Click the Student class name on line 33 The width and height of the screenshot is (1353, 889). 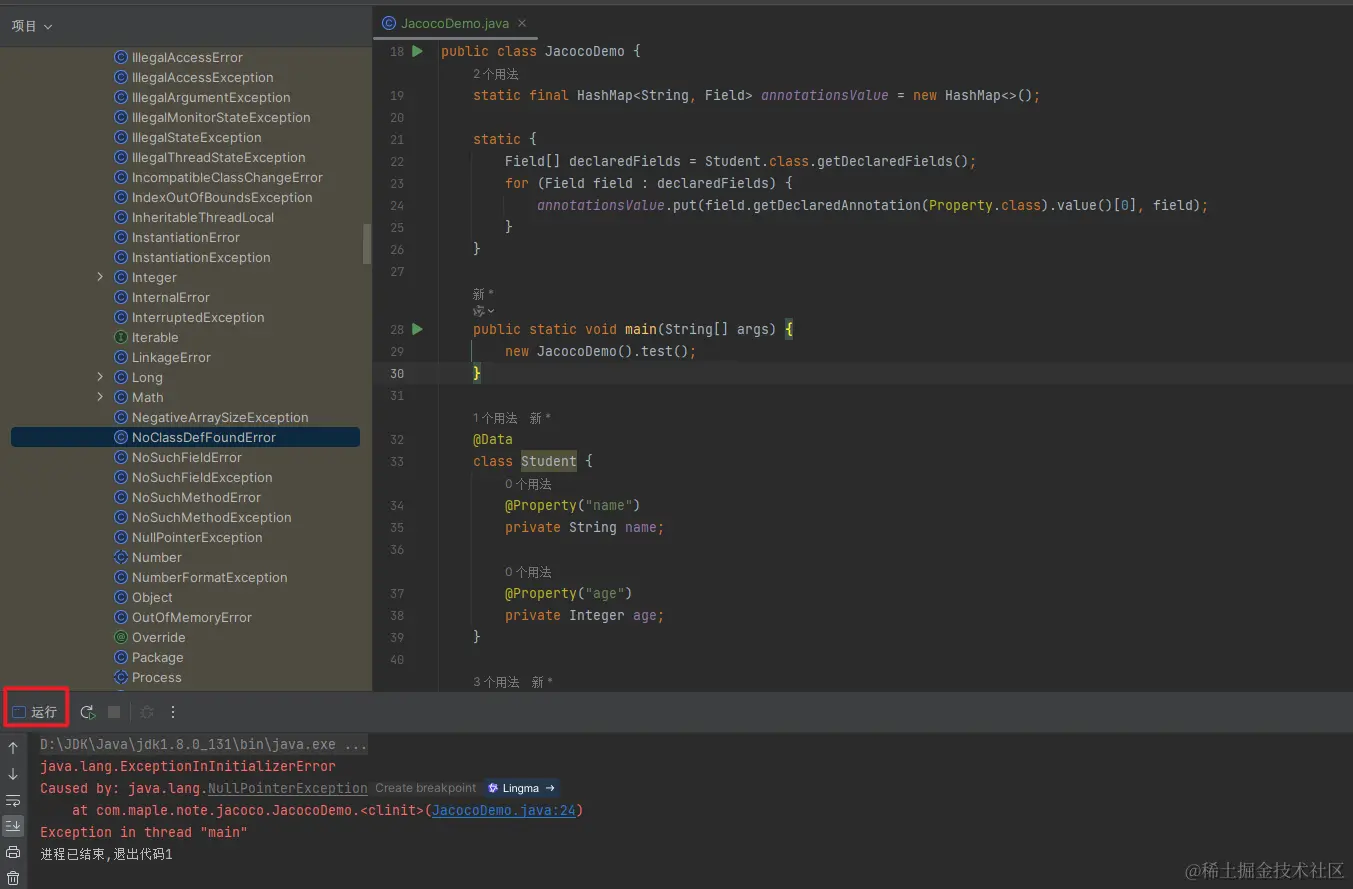(x=549, y=461)
